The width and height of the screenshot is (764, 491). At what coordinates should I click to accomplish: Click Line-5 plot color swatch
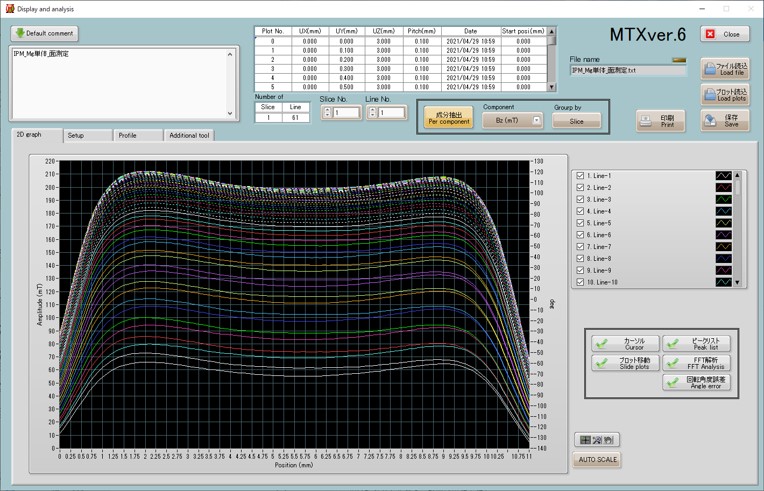(724, 223)
